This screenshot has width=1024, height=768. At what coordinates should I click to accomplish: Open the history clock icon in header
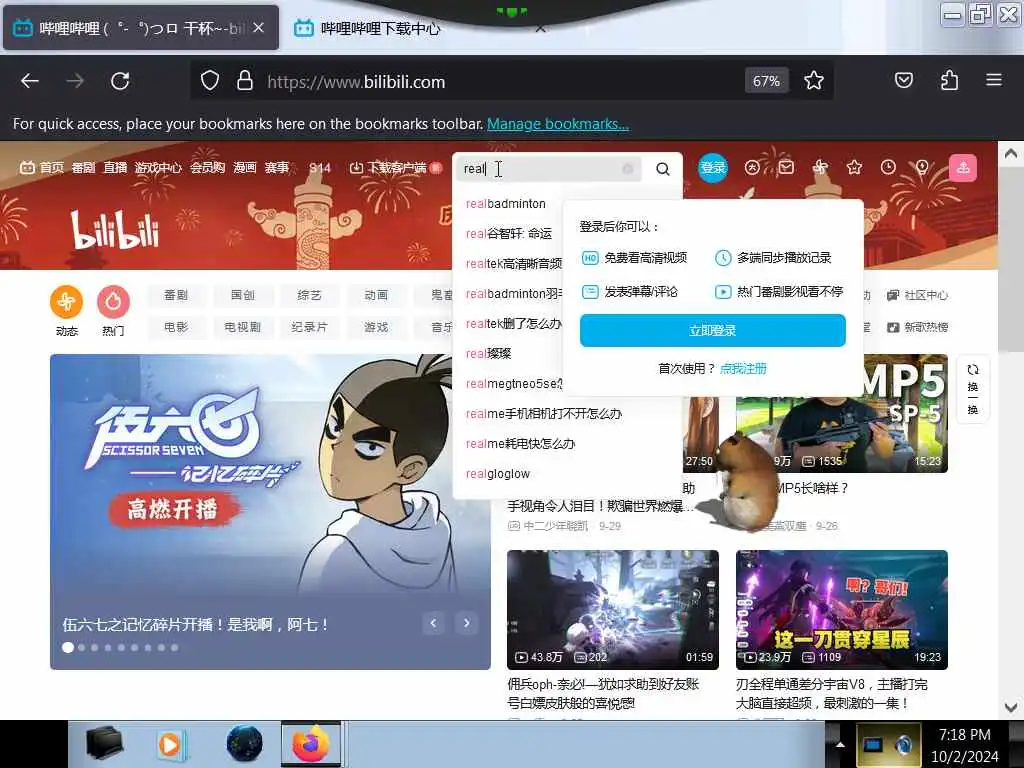pyautogui.click(x=888, y=168)
